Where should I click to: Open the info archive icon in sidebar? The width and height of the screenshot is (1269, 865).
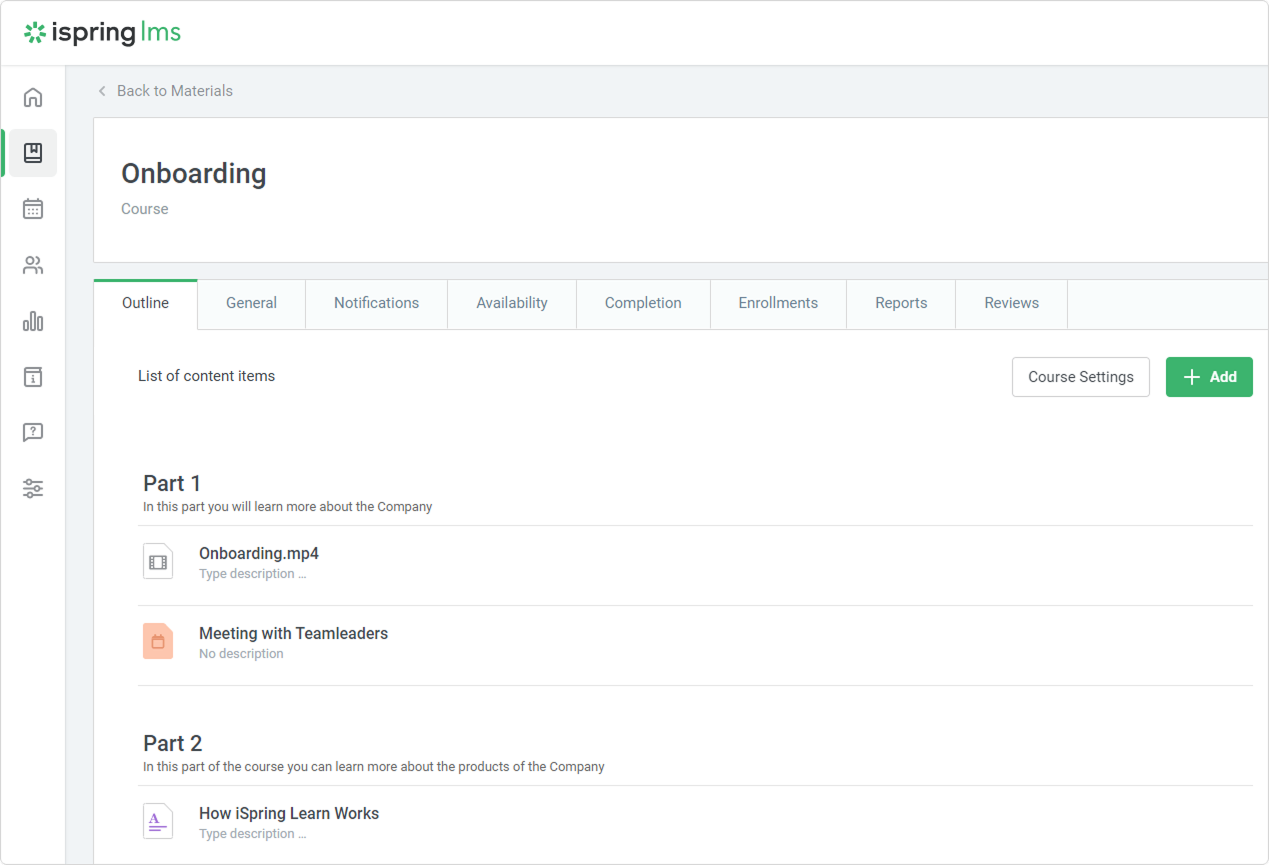point(33,377)
